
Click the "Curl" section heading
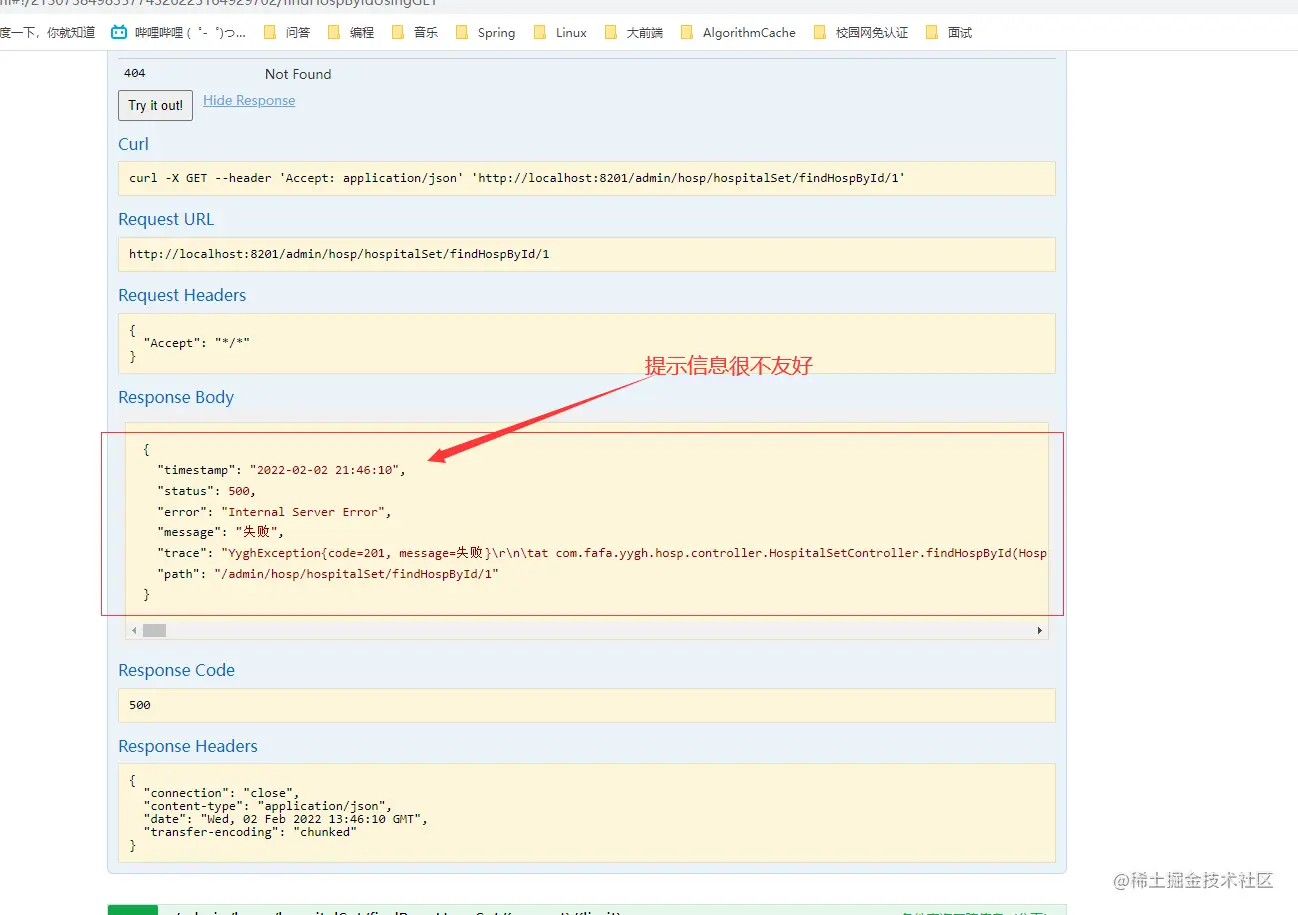point(133,144)
